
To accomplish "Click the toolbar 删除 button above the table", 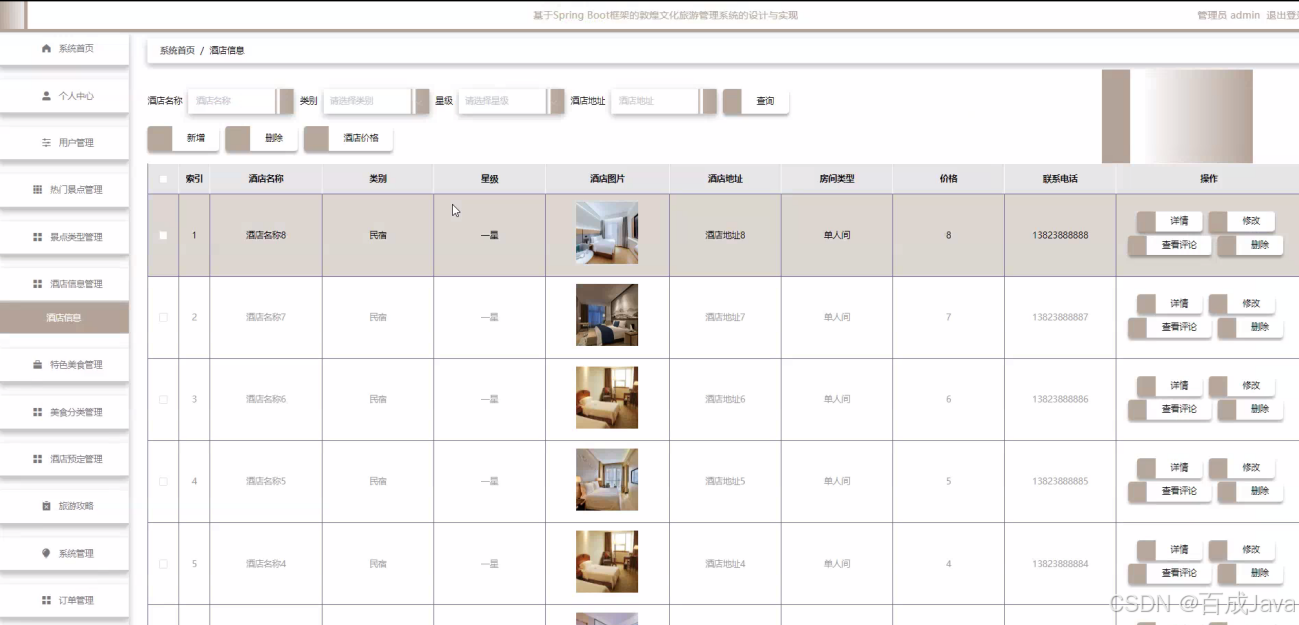I will [x=262, y=138].
